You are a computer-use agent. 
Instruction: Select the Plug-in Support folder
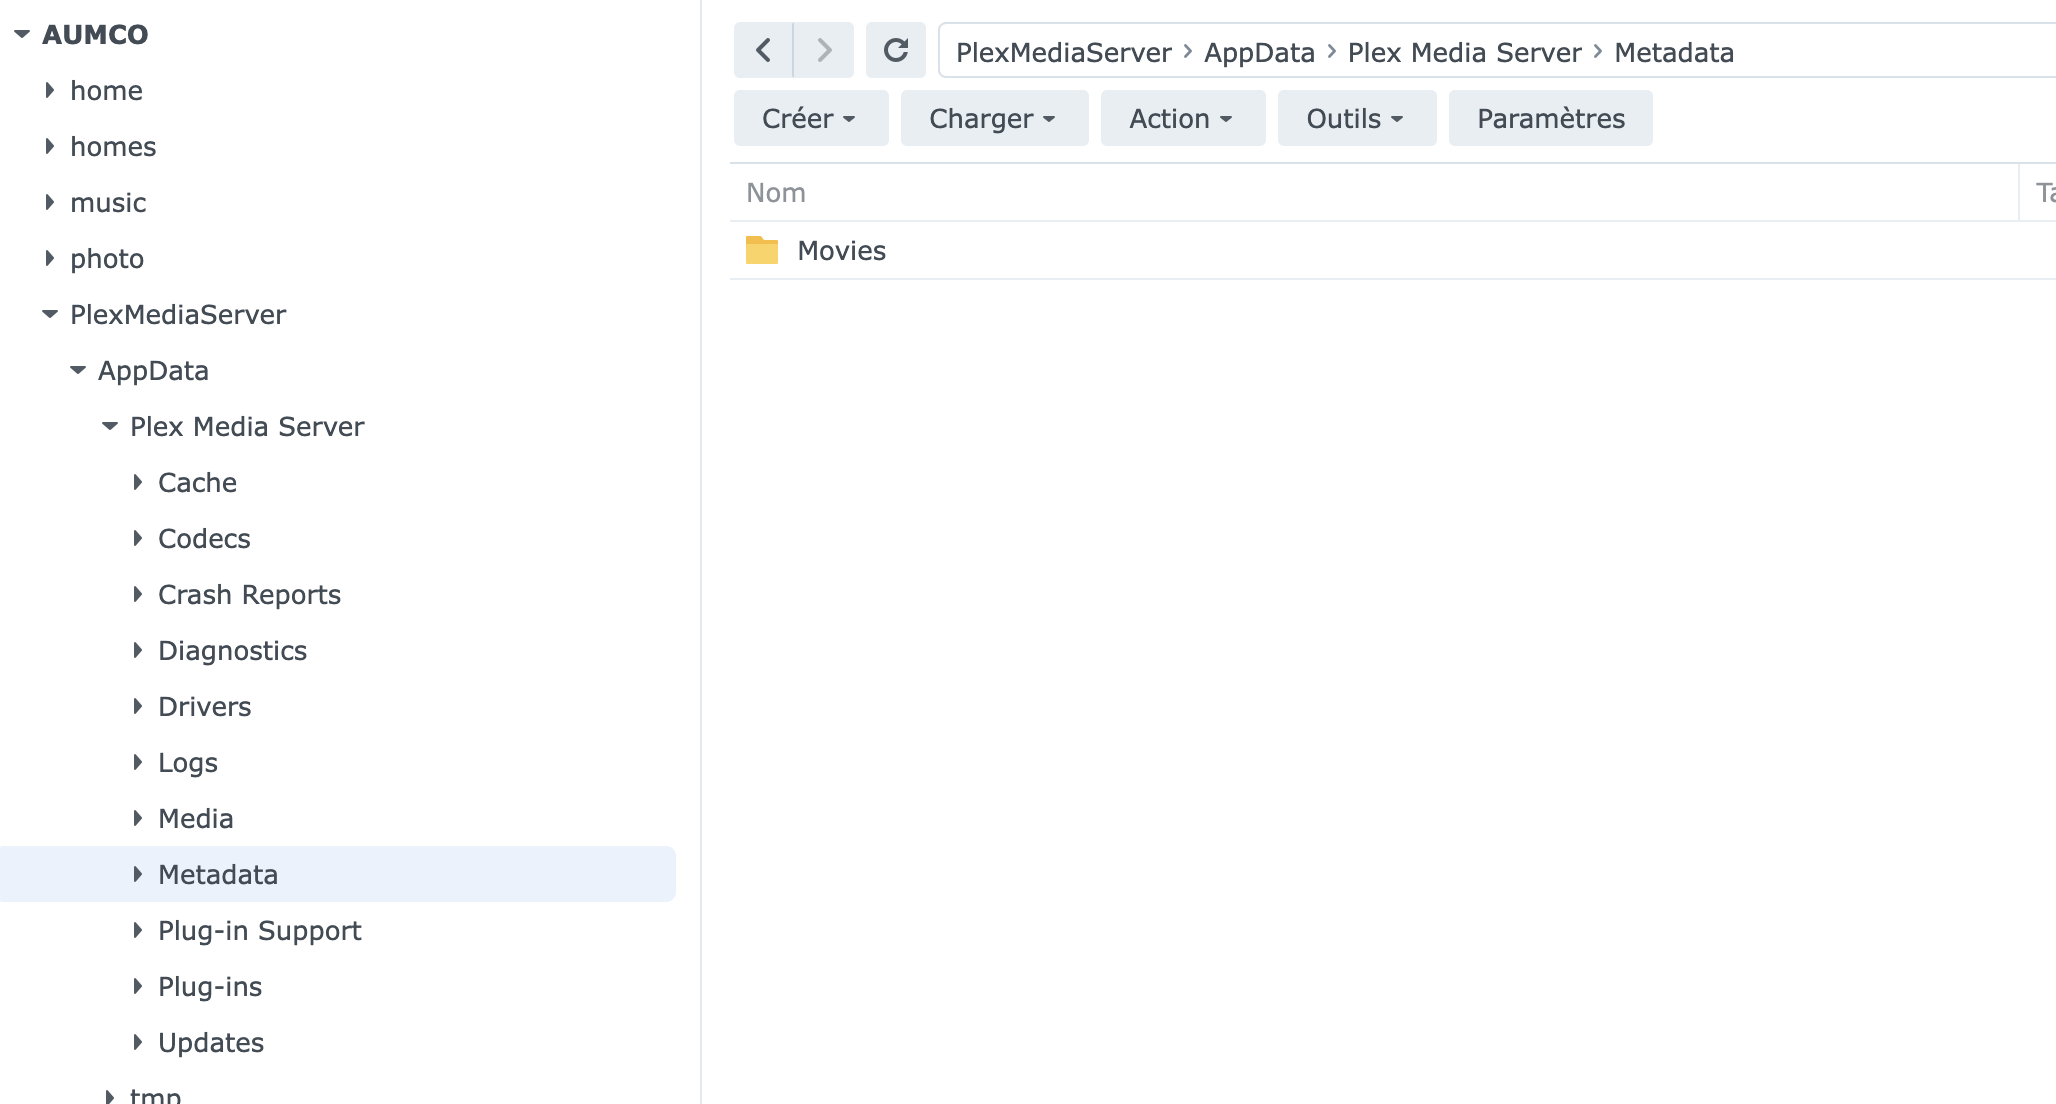coord(259,930)
